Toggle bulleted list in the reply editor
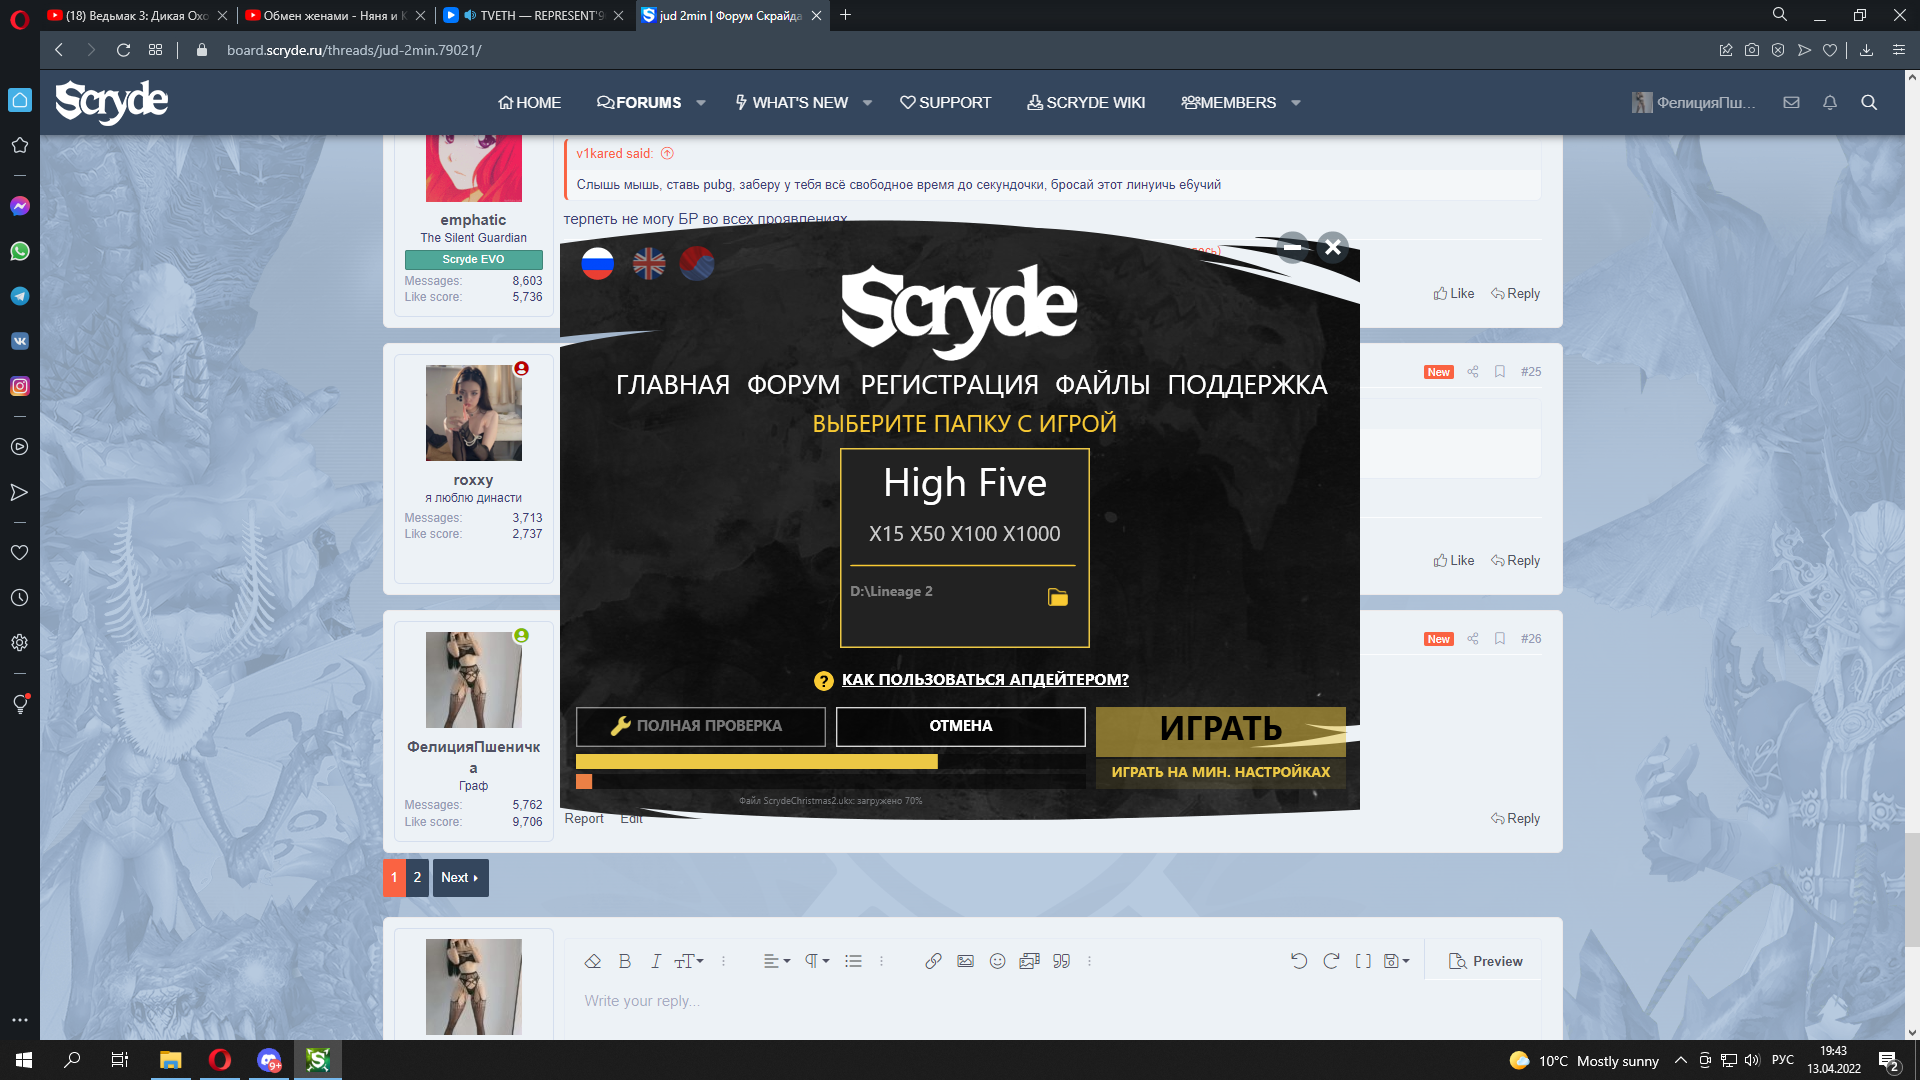This screenshot has width=1920, height=1080. click(x=853, y=960)
